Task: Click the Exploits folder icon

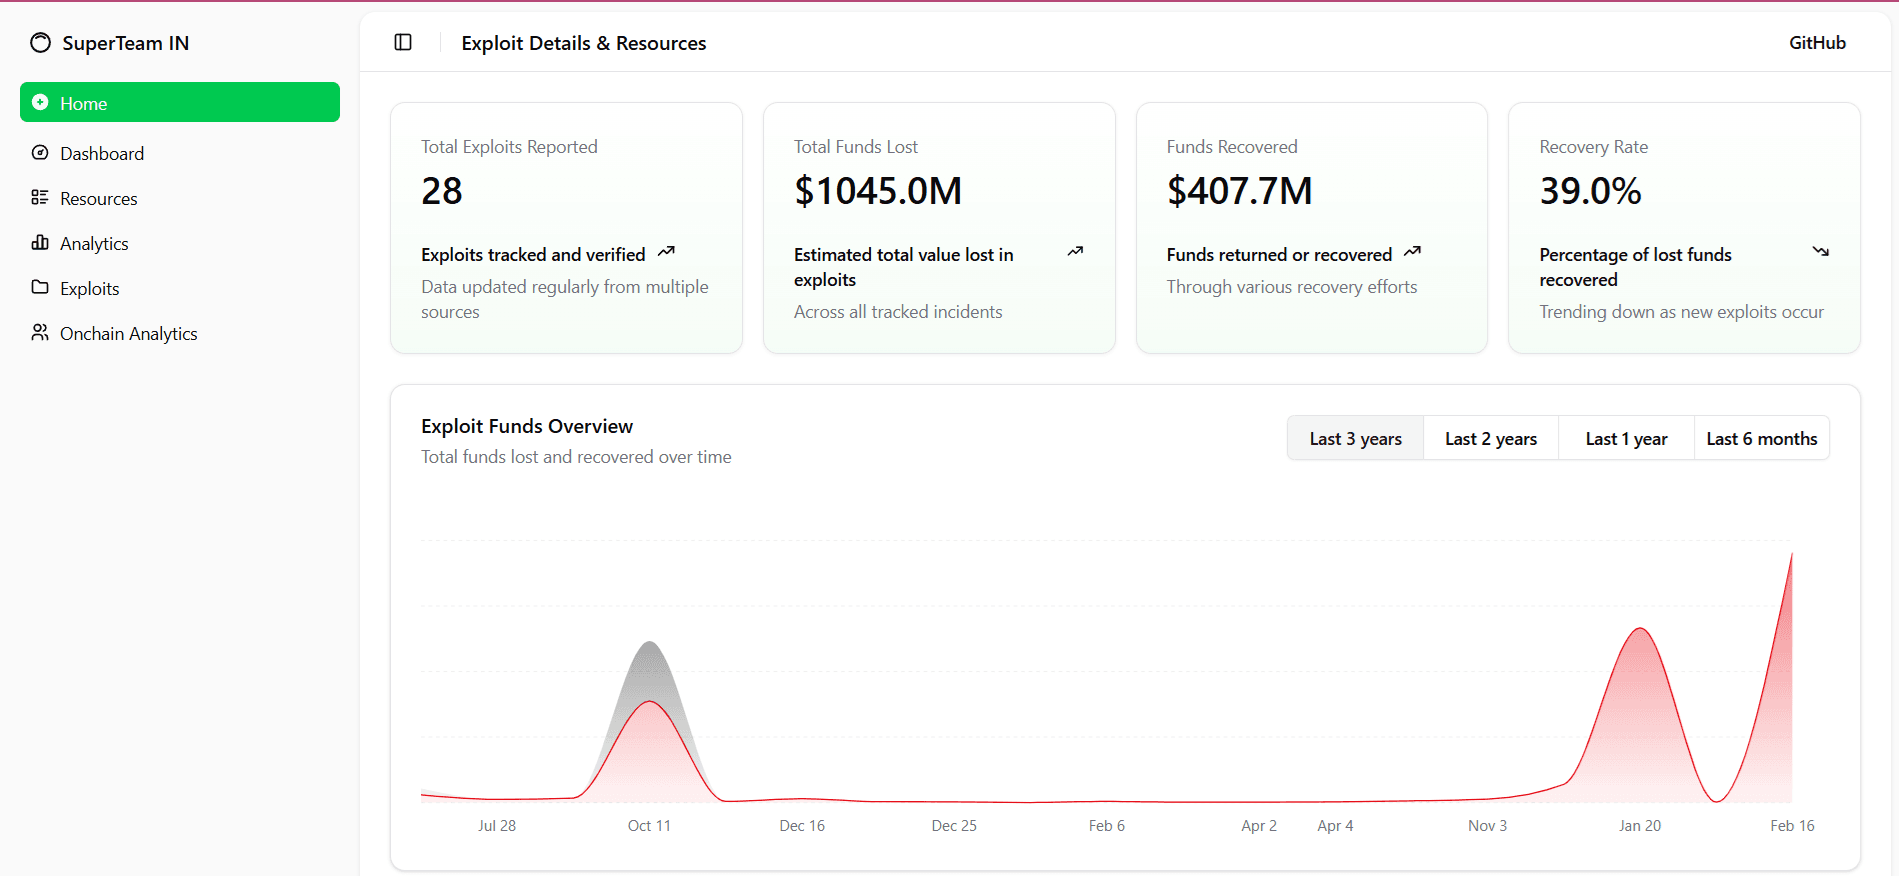Action: click(40, 287)
